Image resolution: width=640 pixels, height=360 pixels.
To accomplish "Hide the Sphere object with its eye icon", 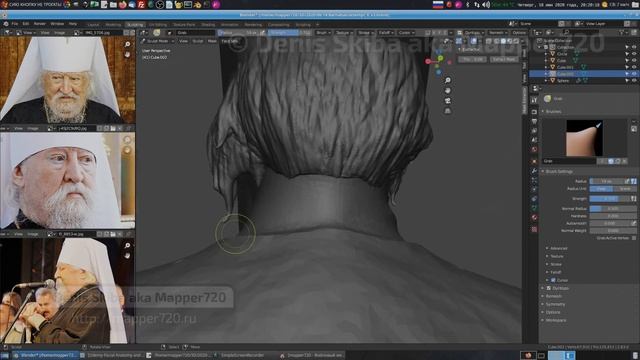I will (634, 80).
